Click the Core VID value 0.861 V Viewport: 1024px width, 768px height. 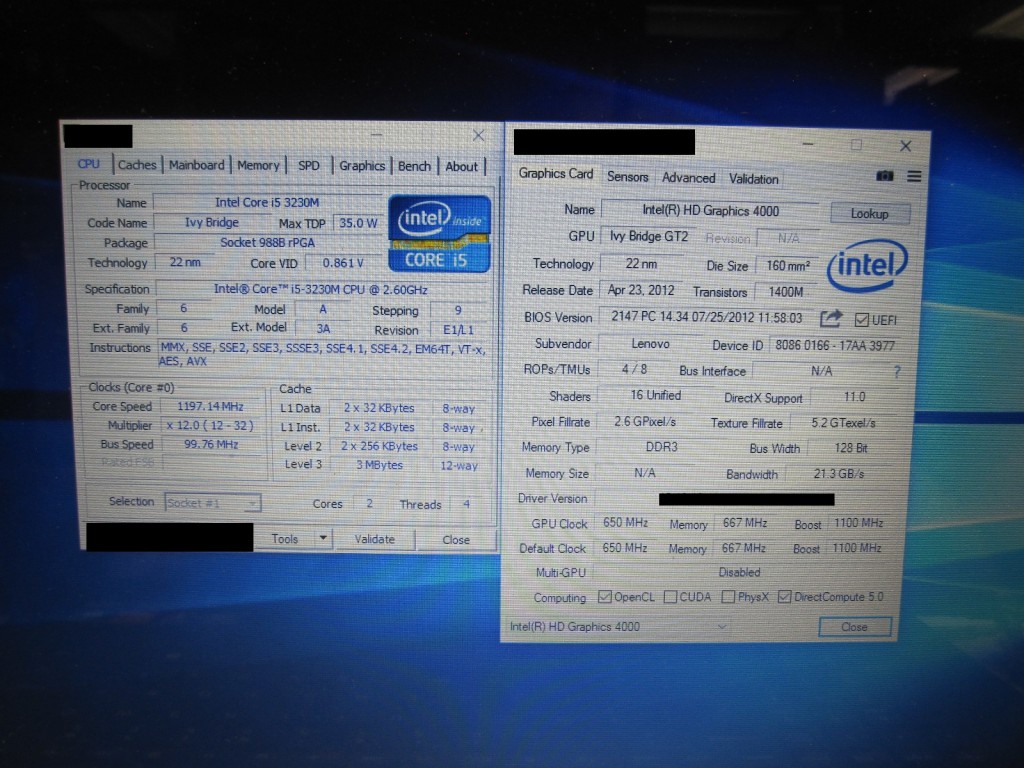[x=343, y=263]
